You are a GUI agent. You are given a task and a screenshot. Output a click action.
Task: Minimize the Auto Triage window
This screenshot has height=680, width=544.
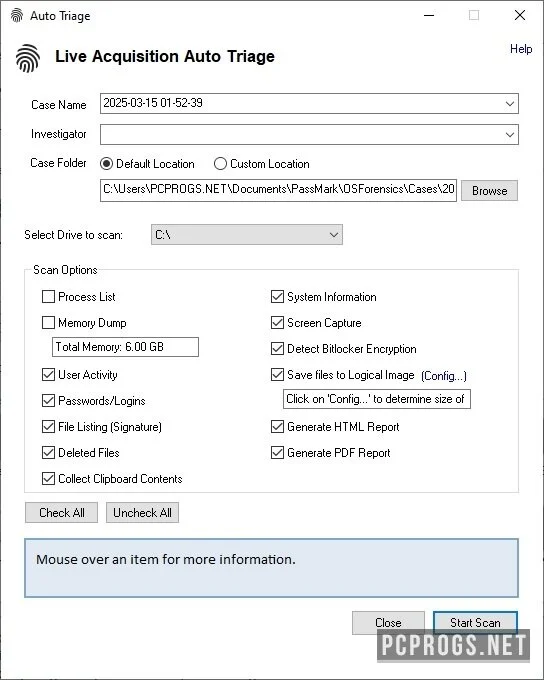[x=429, y=15]
